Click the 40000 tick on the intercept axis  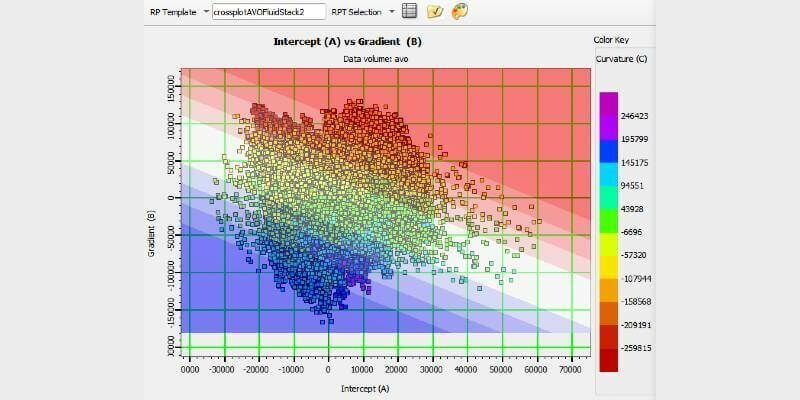pos(467,368)
